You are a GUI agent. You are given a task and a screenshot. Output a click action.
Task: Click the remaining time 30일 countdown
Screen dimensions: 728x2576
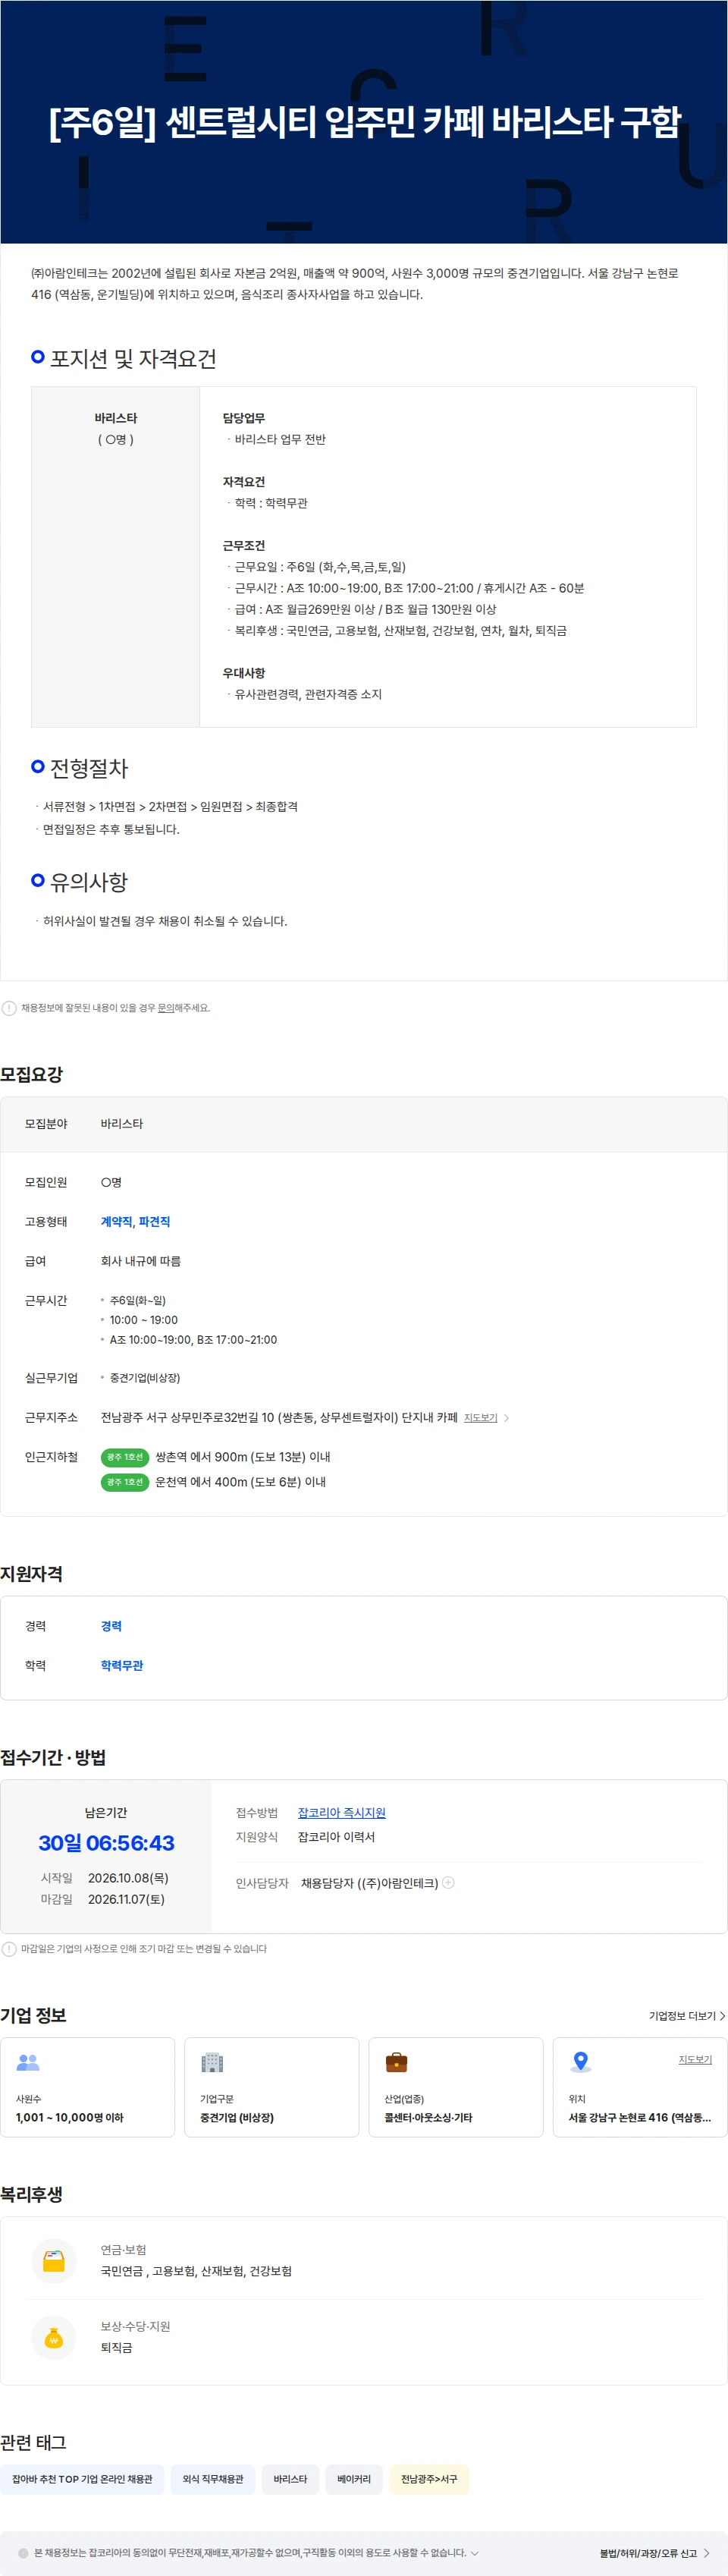coord(106,1842)
